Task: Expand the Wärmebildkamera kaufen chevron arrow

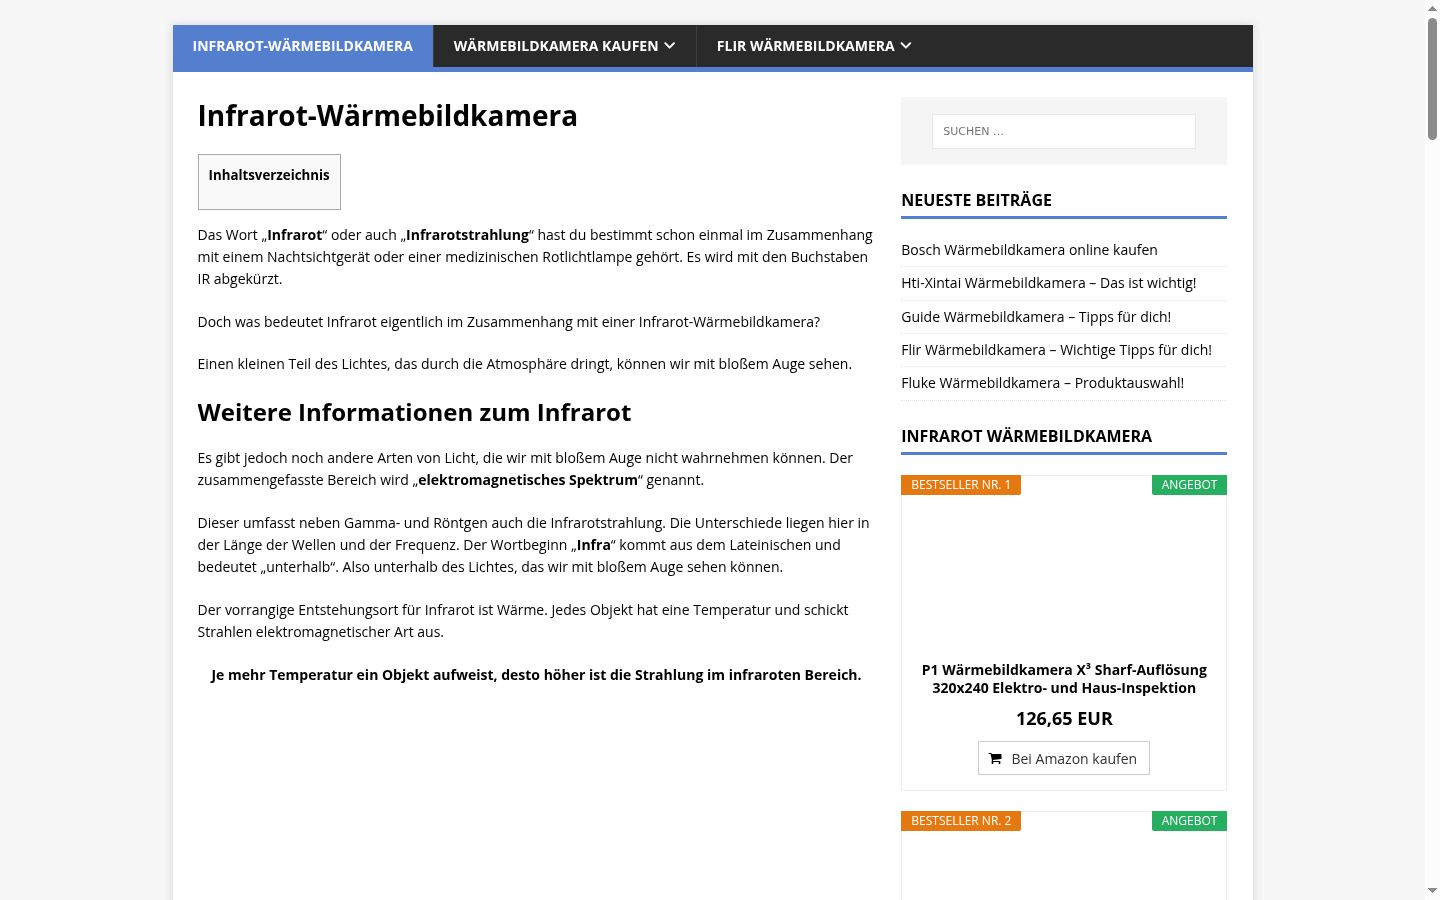Action: tap(670, 46)
